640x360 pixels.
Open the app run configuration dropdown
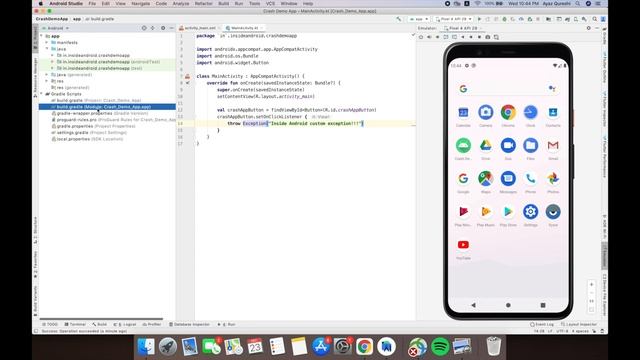(x=419, y=19)
